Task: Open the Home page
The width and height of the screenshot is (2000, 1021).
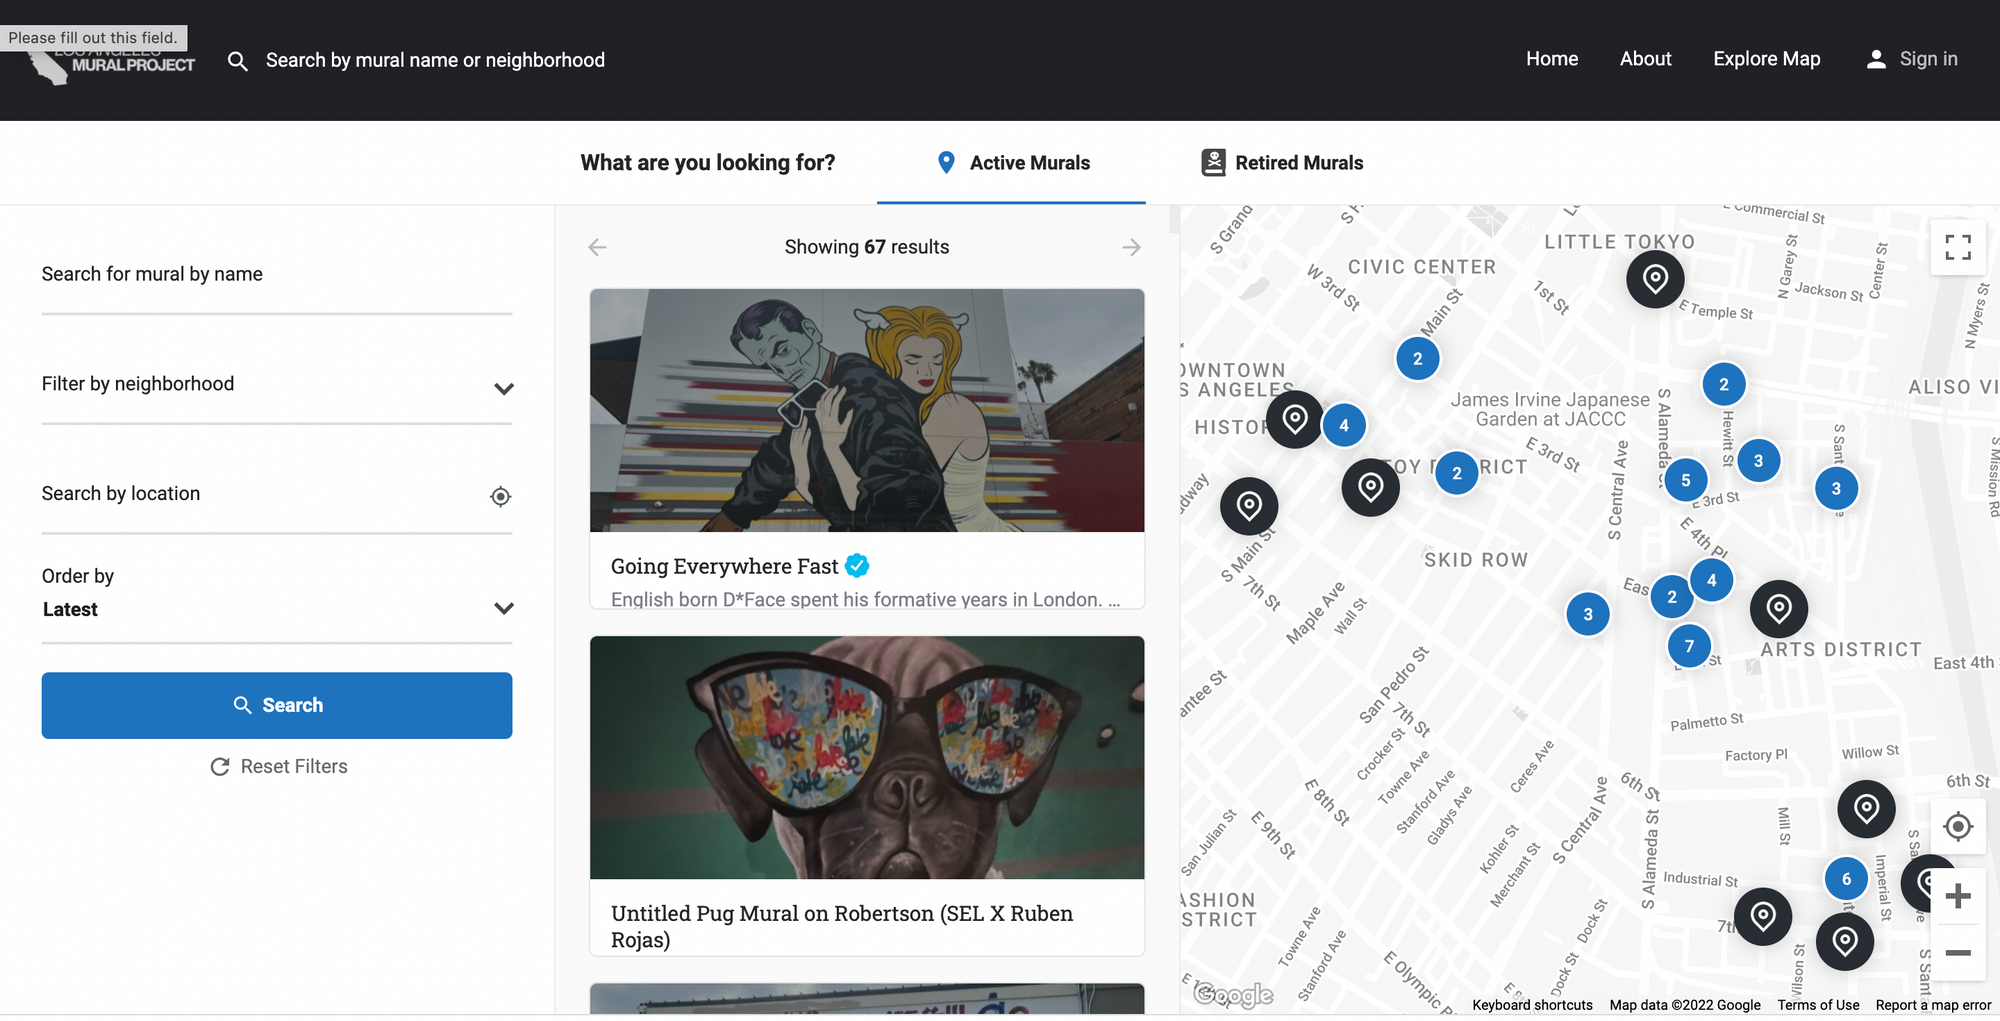Action: pos(1552,59)
